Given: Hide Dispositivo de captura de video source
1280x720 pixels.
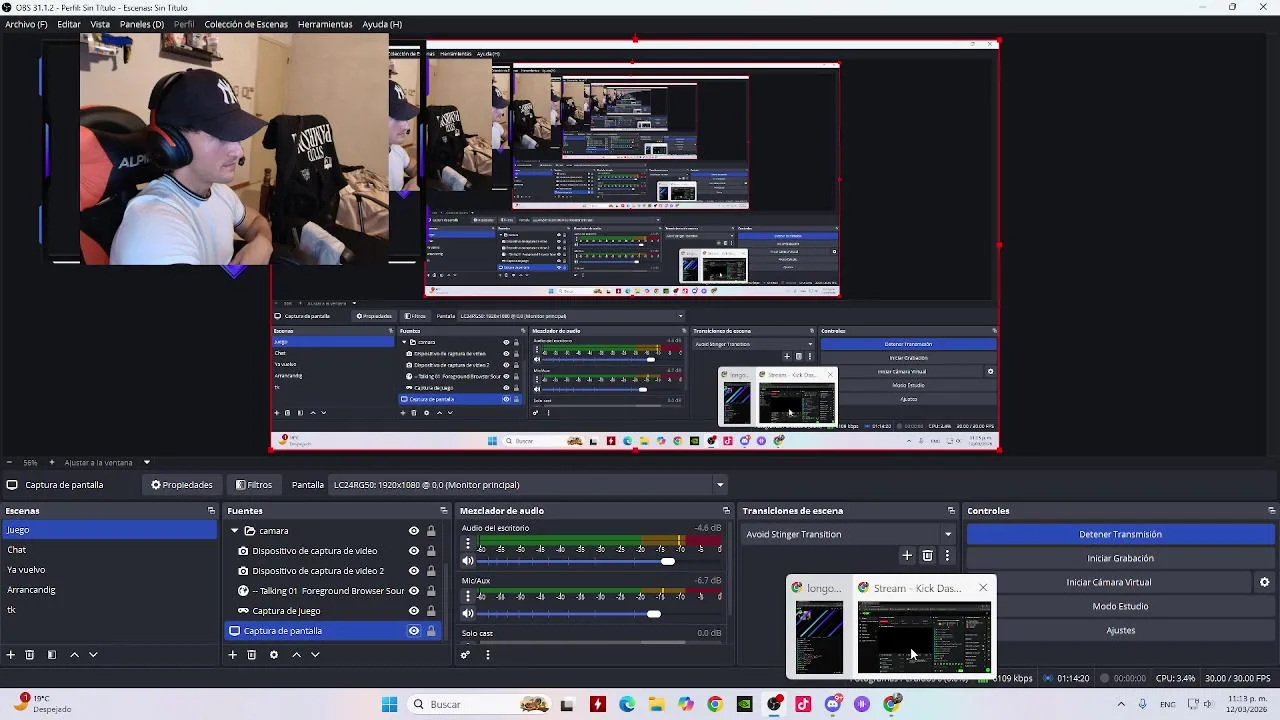Looking at the screenshot, I should [x=413, y=551].
